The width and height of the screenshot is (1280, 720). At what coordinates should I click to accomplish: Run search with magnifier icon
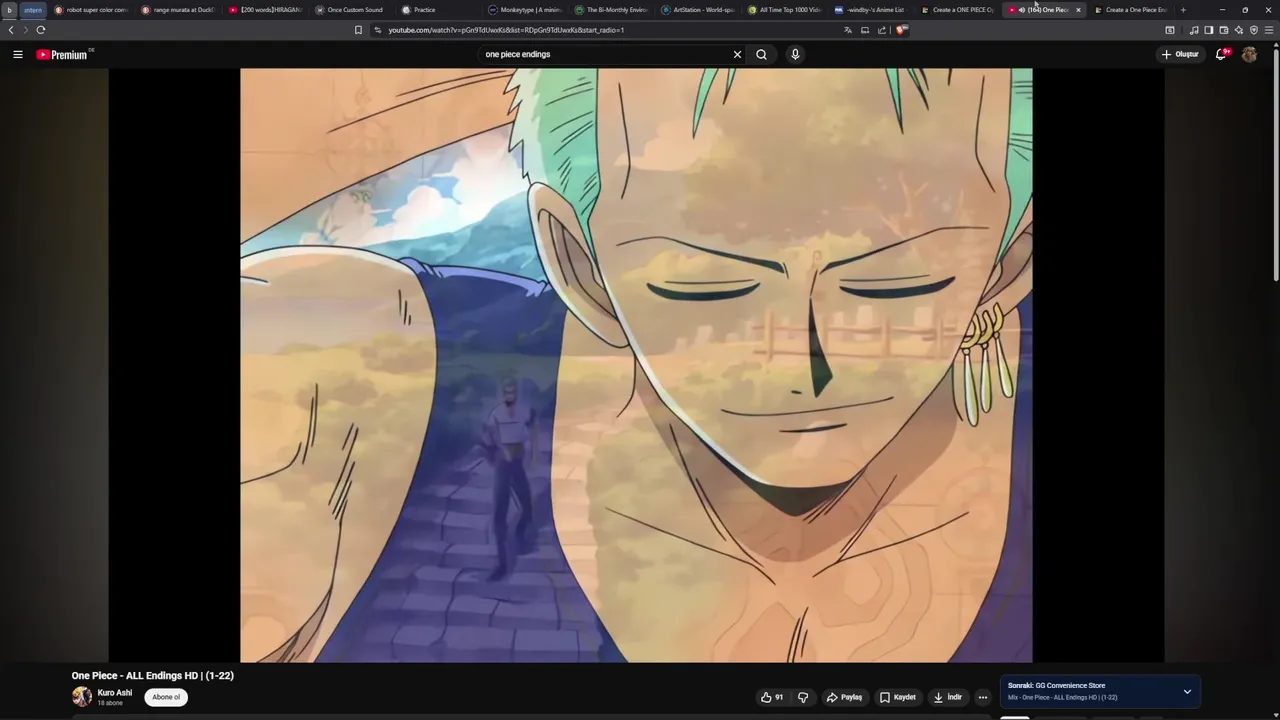(761, 54)
